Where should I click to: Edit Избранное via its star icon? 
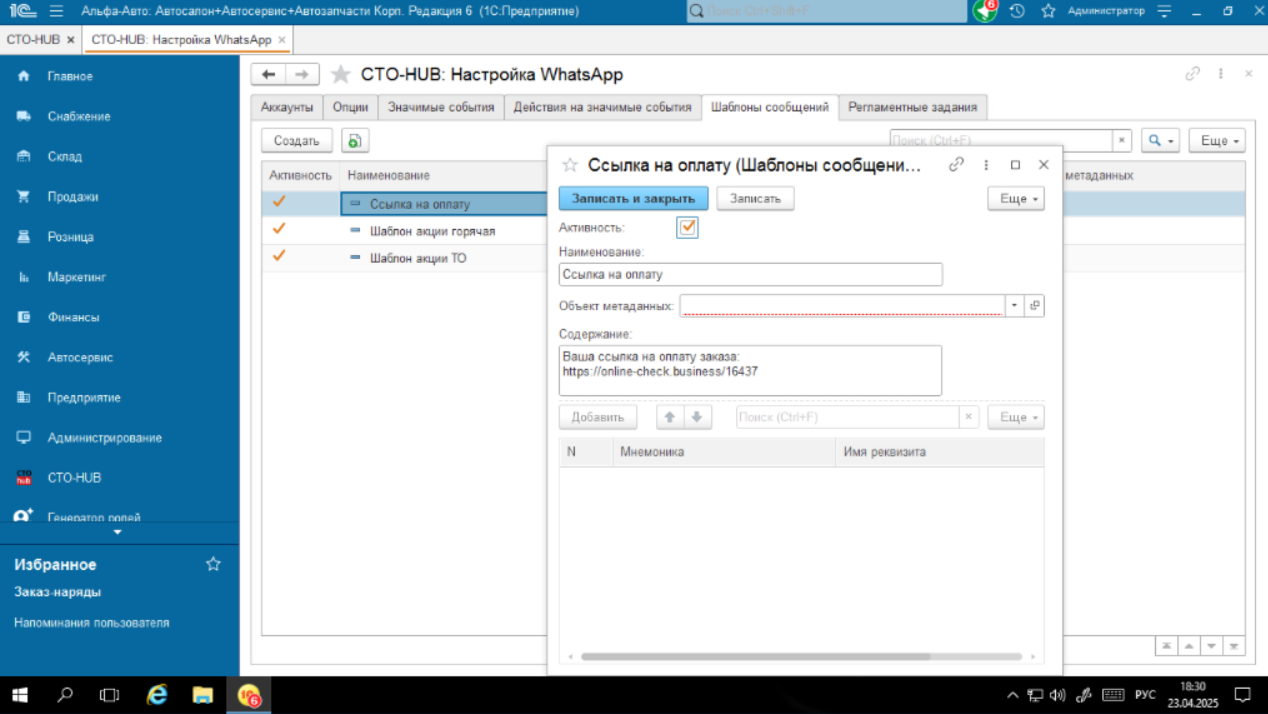[213, 564]
